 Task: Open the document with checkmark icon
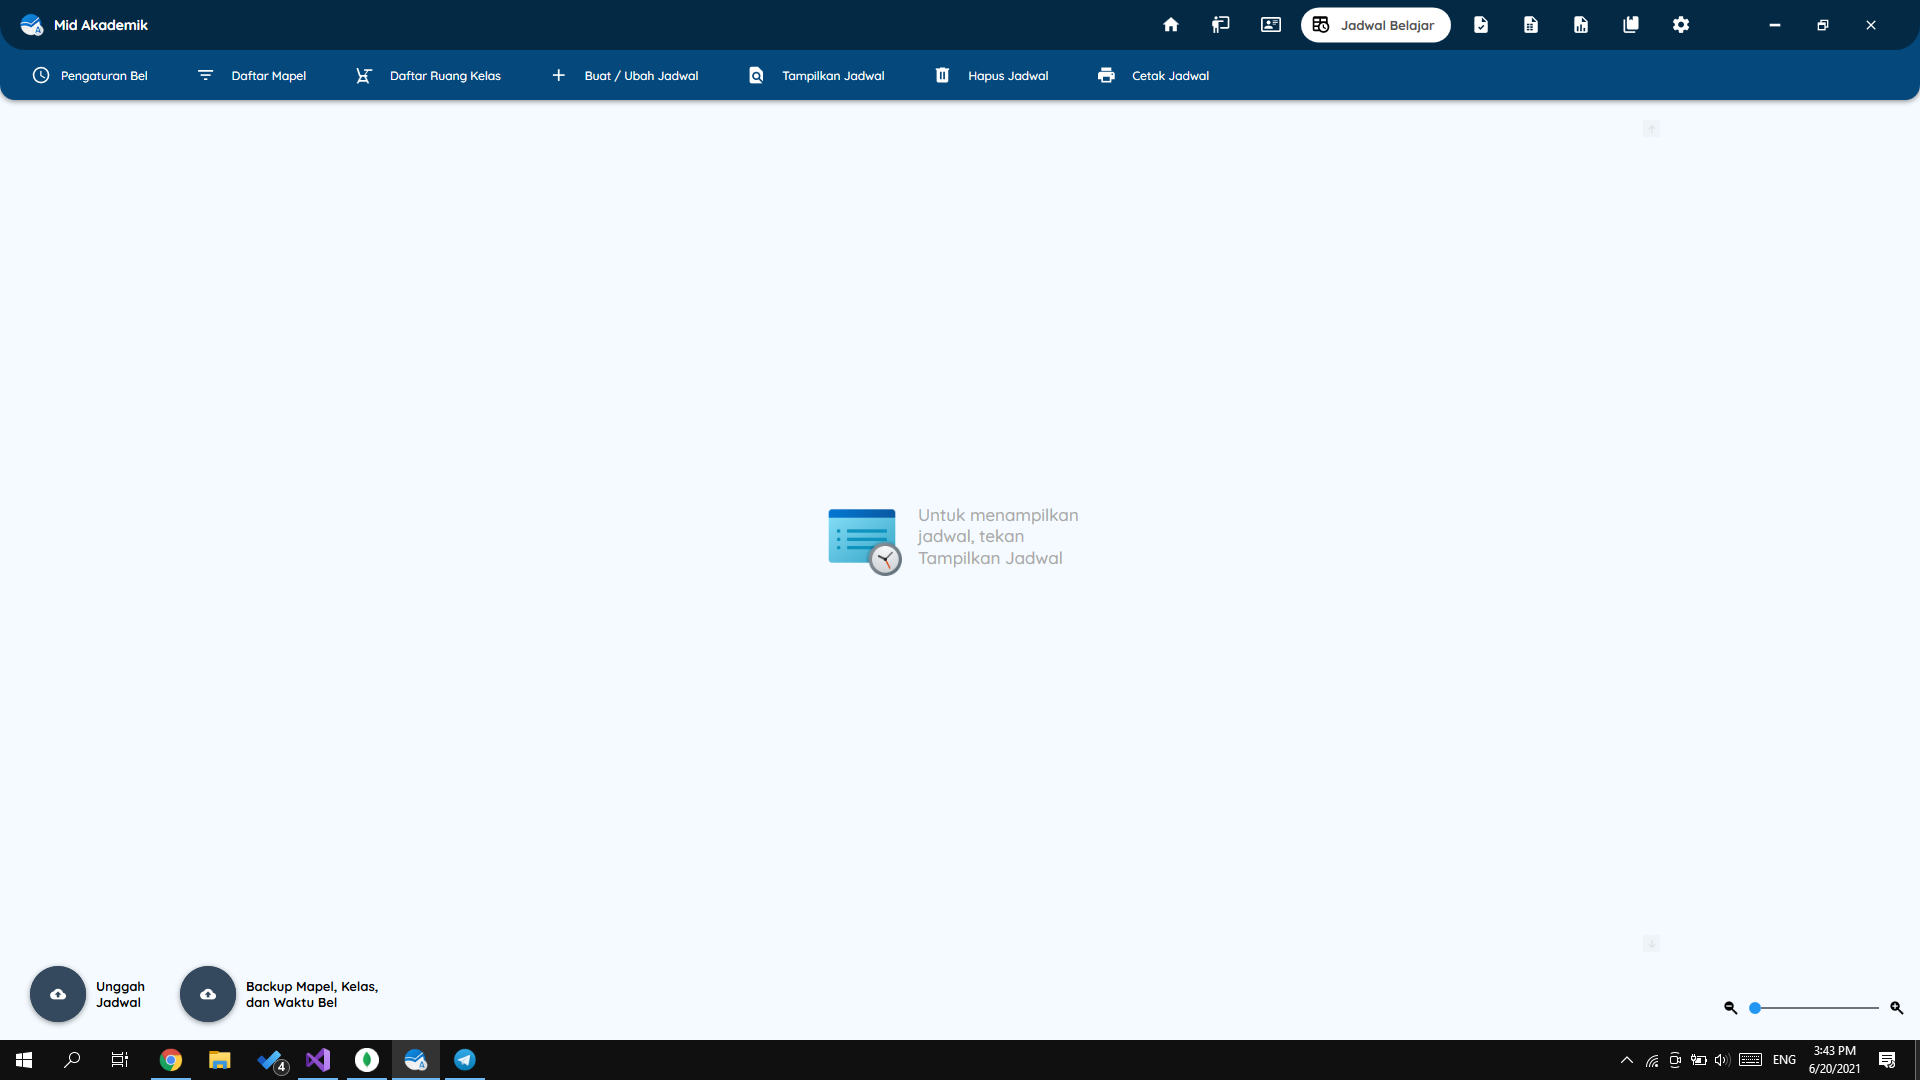[1481, 25]
